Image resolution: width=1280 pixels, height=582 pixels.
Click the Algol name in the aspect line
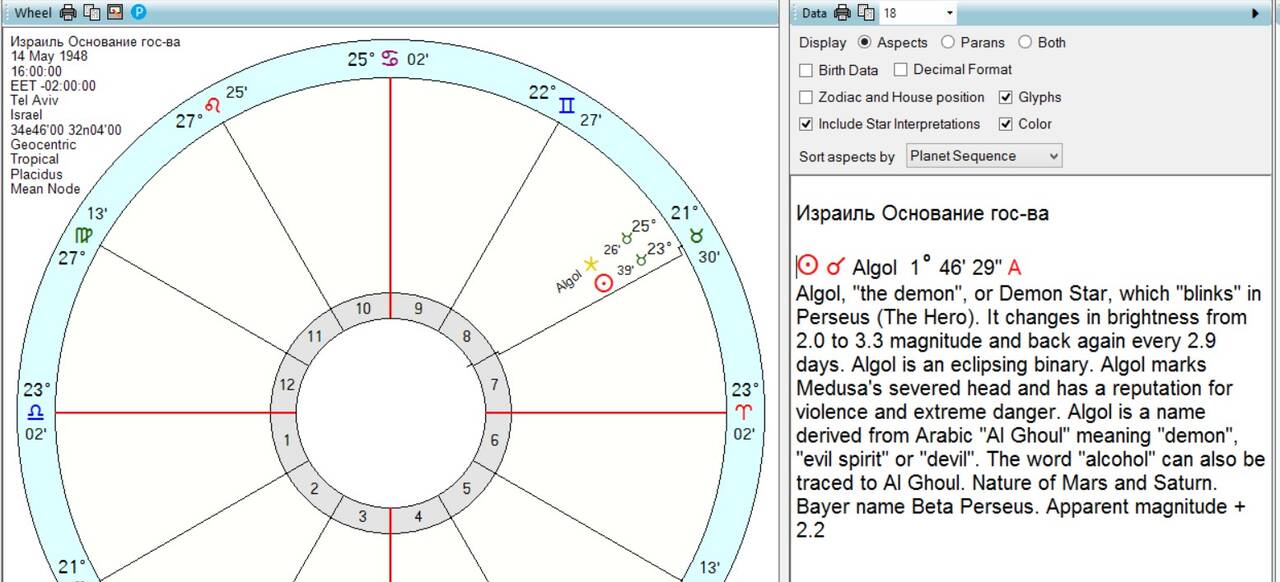[874, 267]
